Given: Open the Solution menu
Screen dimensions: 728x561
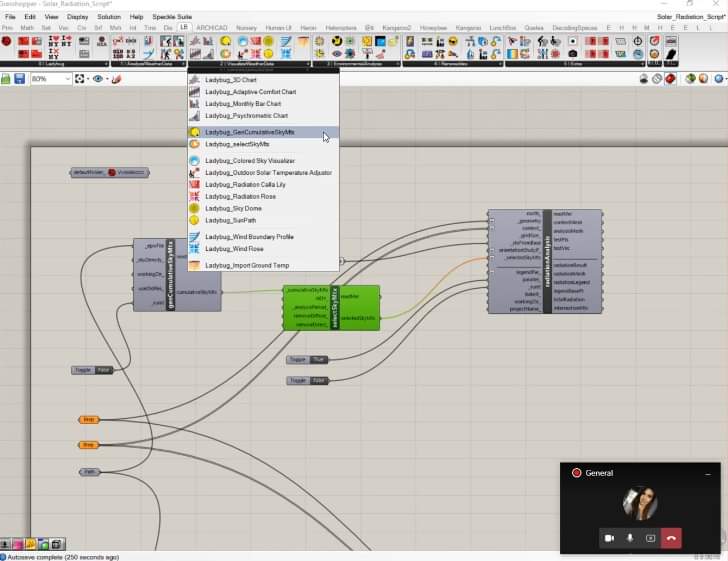Looking at the screenshot, I should pos(109,17).
